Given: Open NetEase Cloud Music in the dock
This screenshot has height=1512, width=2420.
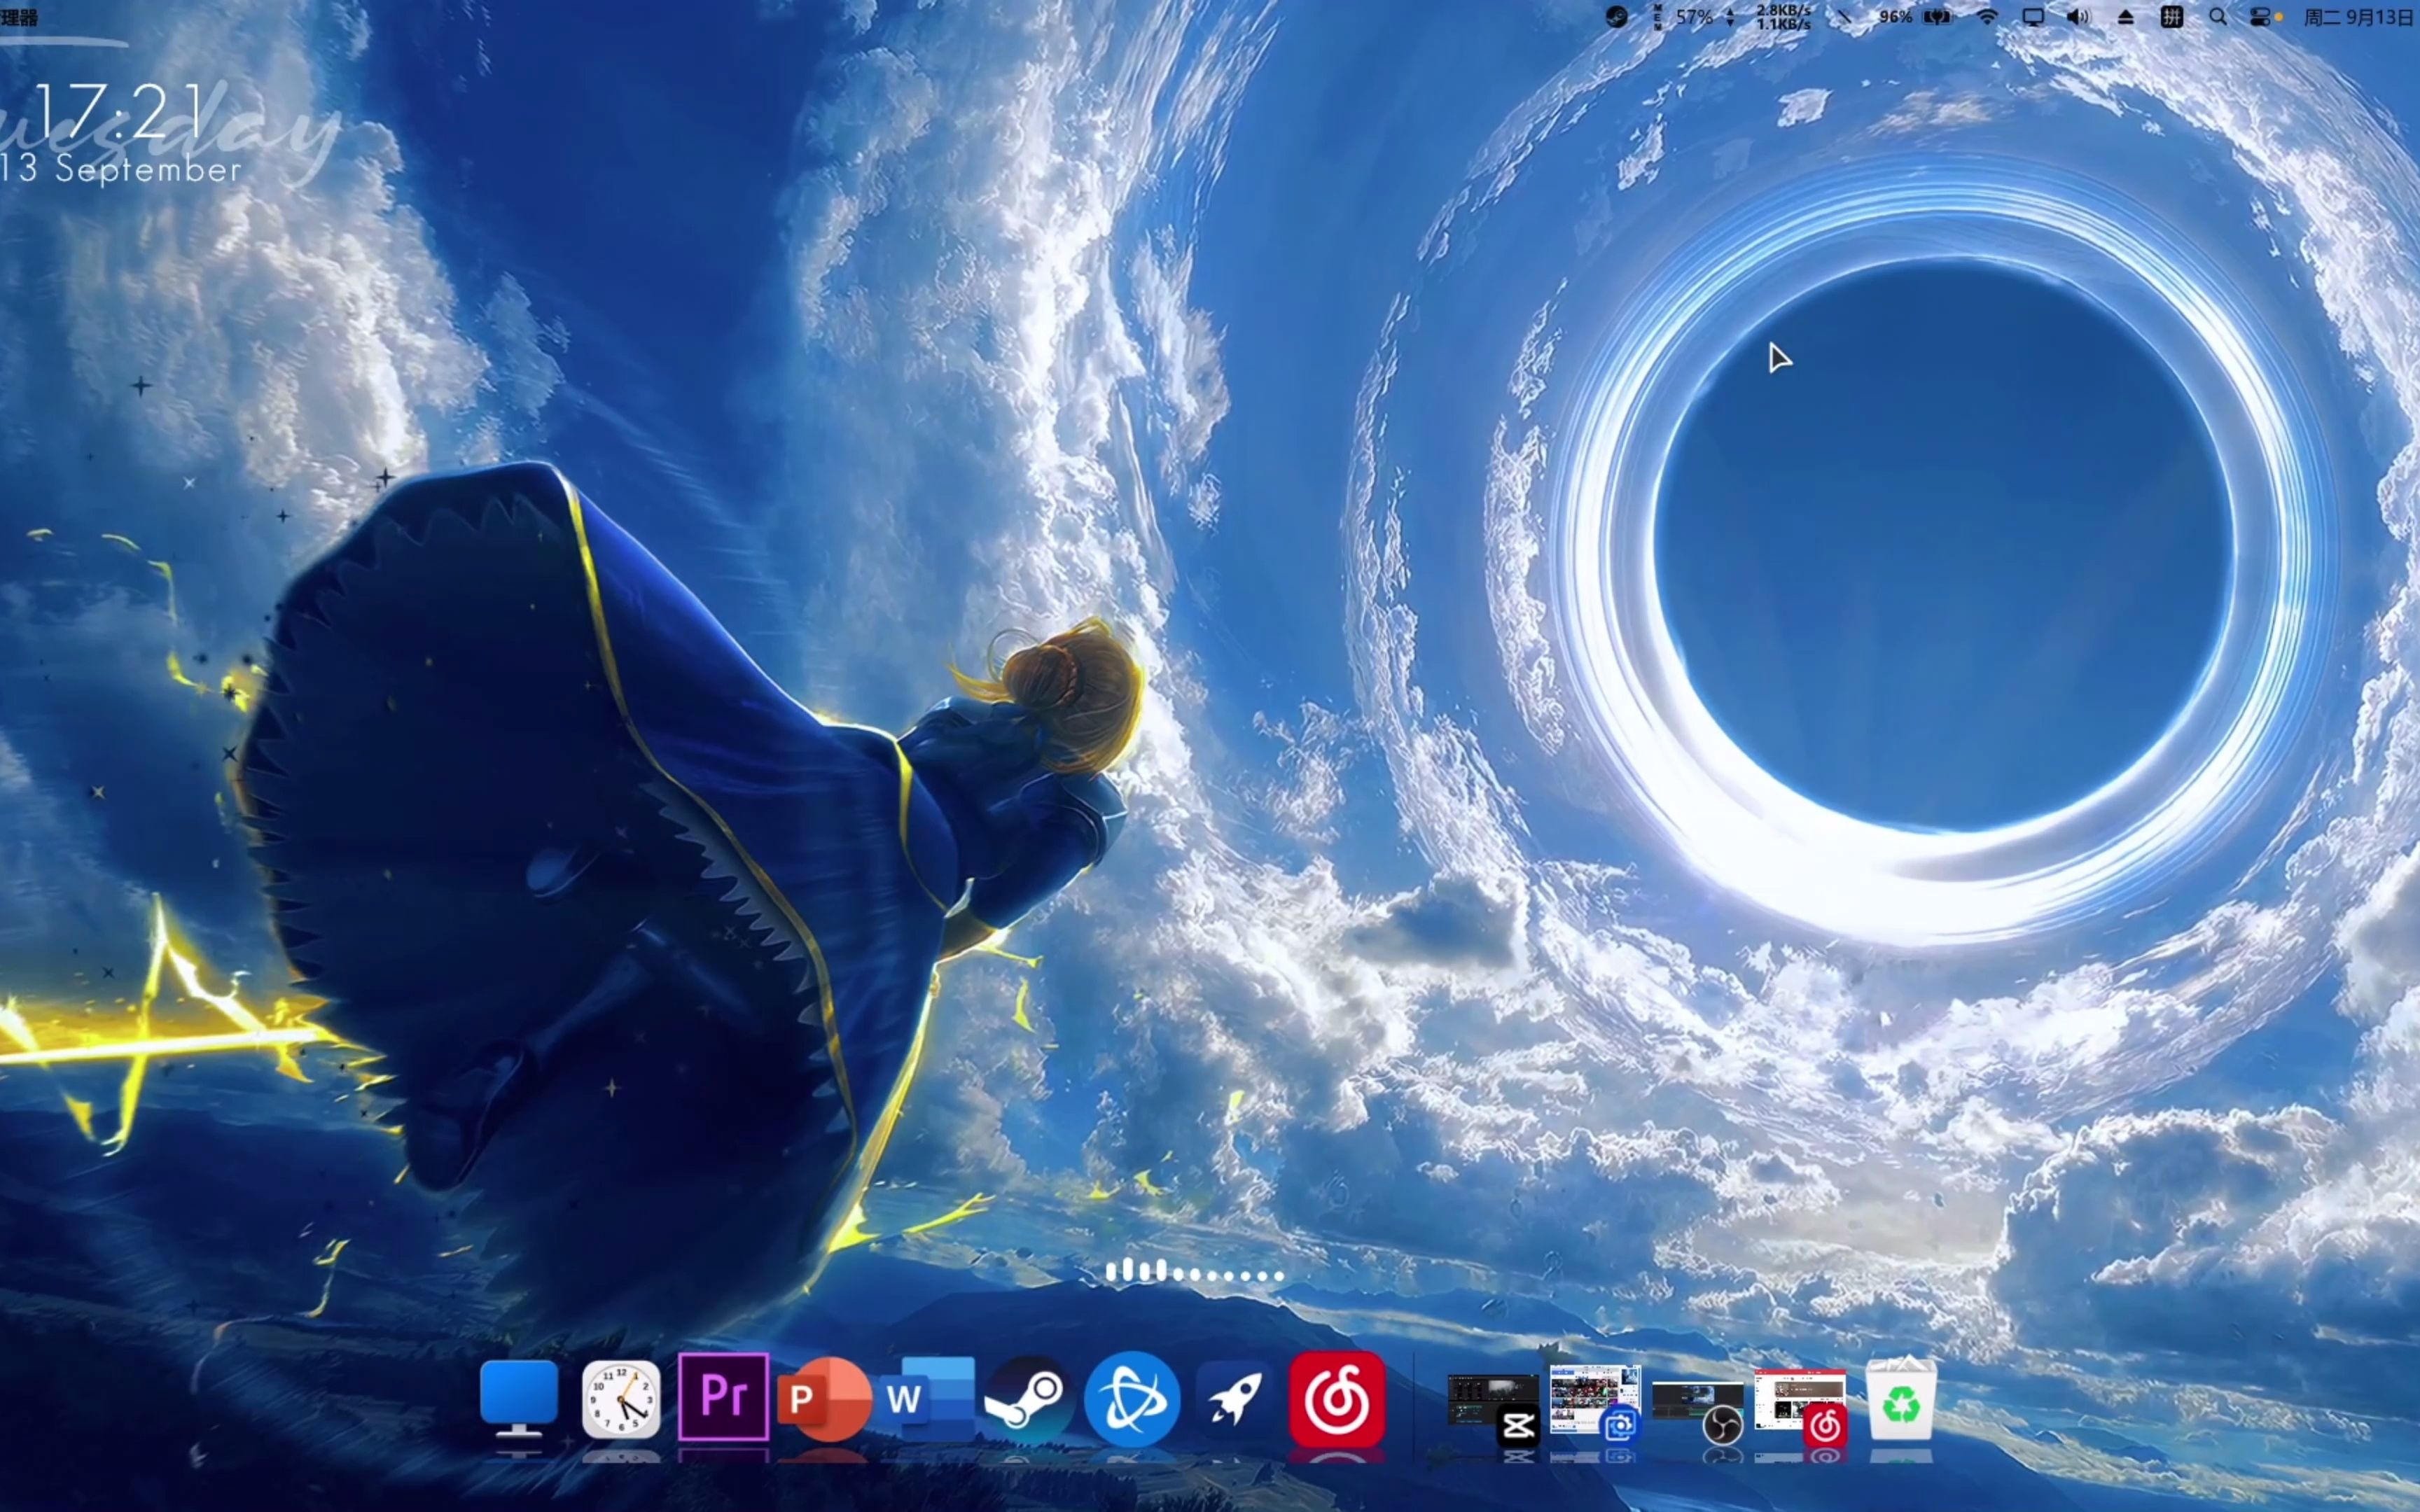Looking at the screenshot, I should [x=1337, y=1399].
